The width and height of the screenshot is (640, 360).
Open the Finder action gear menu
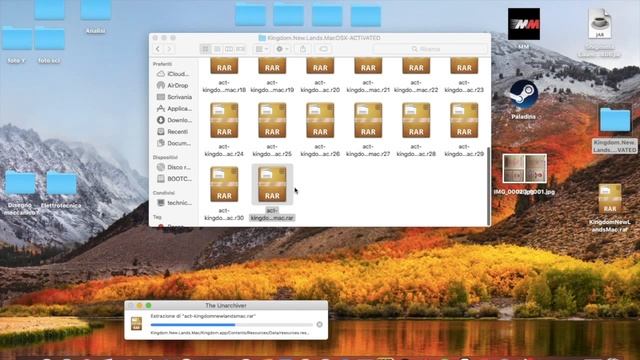click(x=282, y=49)
